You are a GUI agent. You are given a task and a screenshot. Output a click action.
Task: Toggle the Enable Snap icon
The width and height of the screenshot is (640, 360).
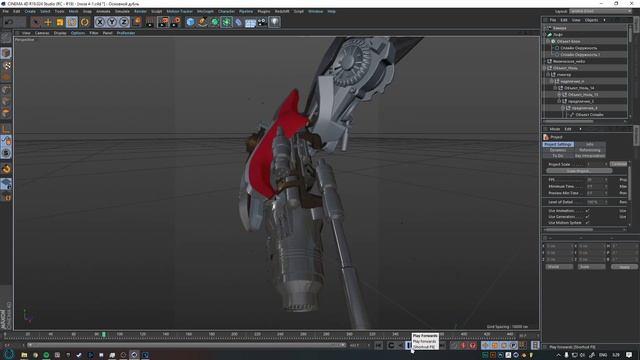coord(6,169)
